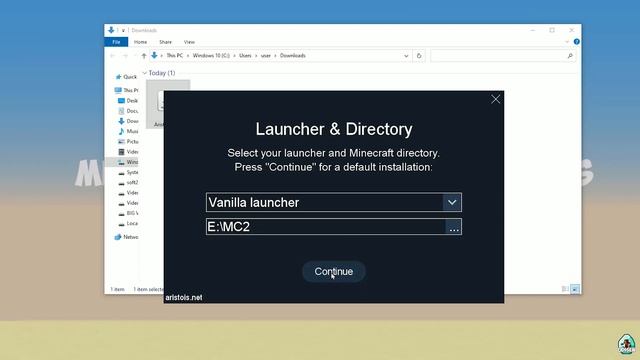
Task: Open the Share ribbon tab in Explorer
Action: [165, 42]
